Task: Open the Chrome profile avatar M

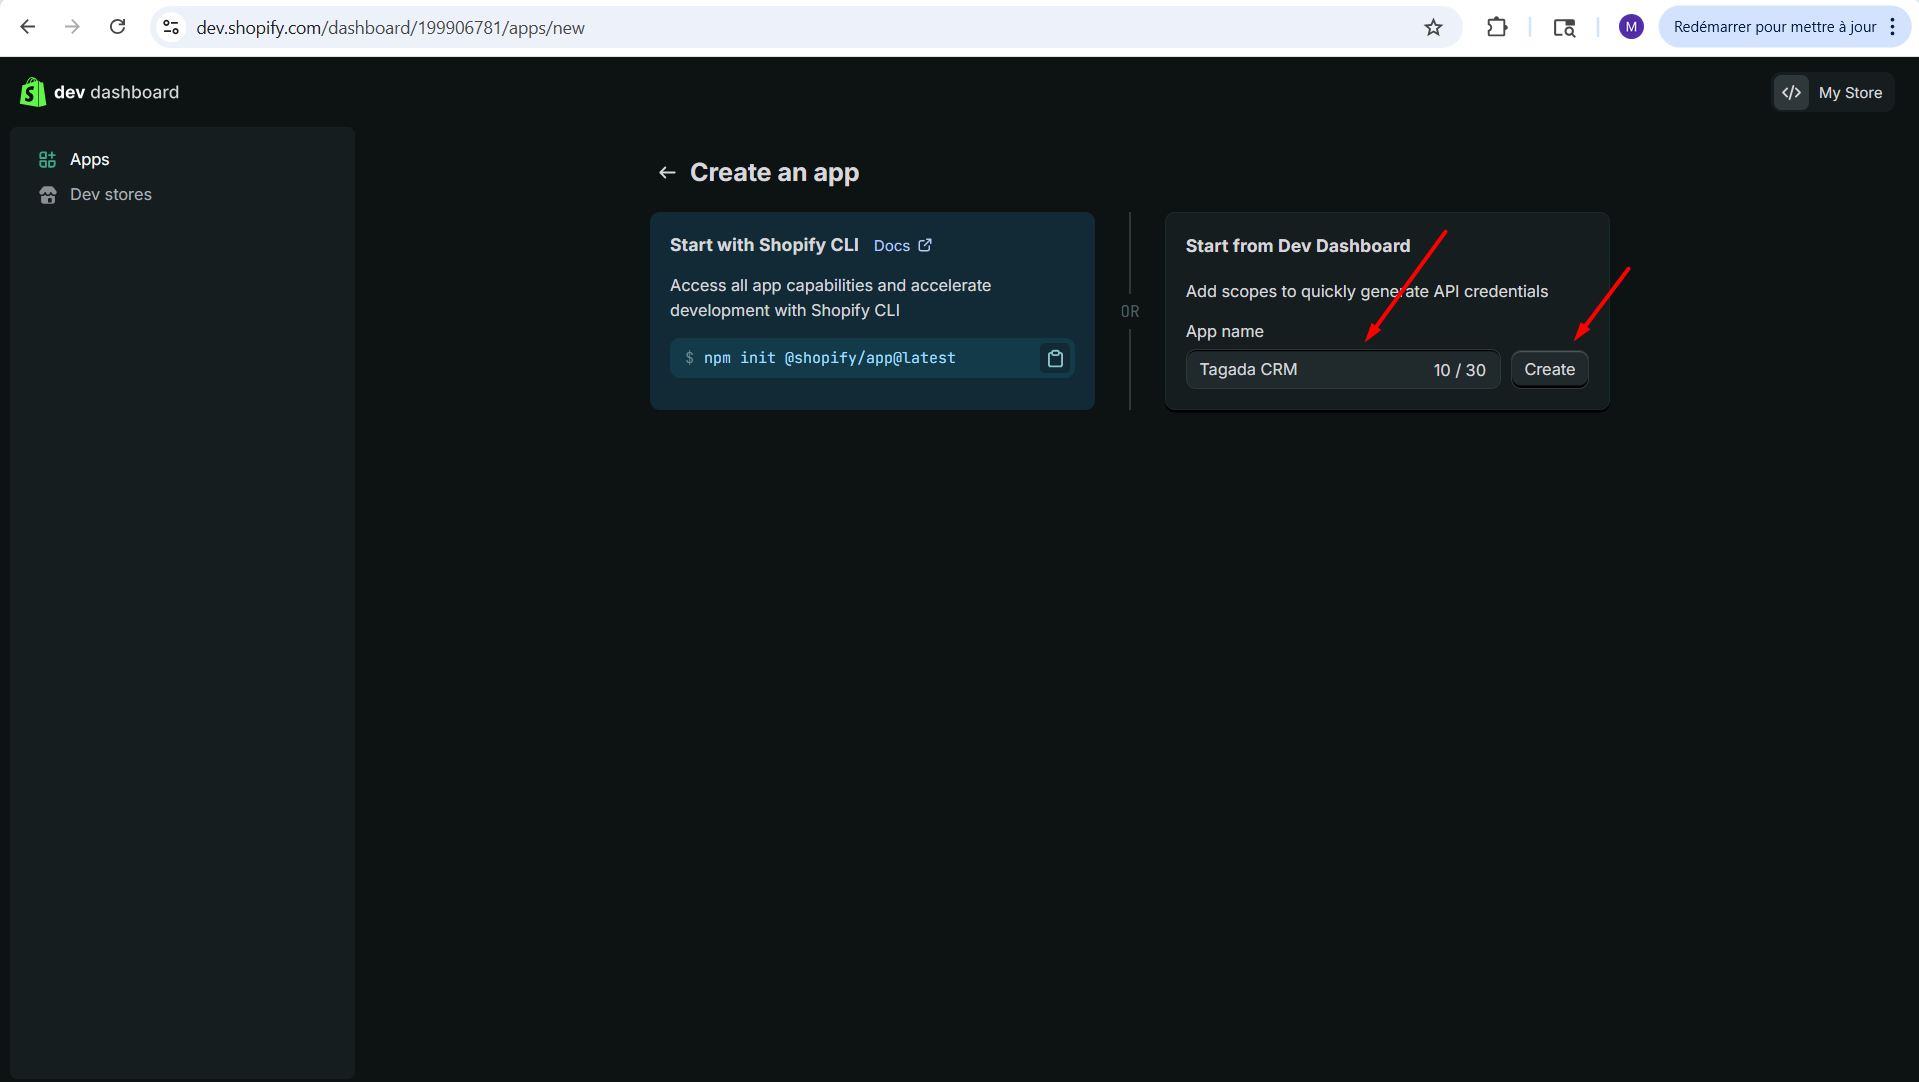Action: click(x=1630, y=27)
